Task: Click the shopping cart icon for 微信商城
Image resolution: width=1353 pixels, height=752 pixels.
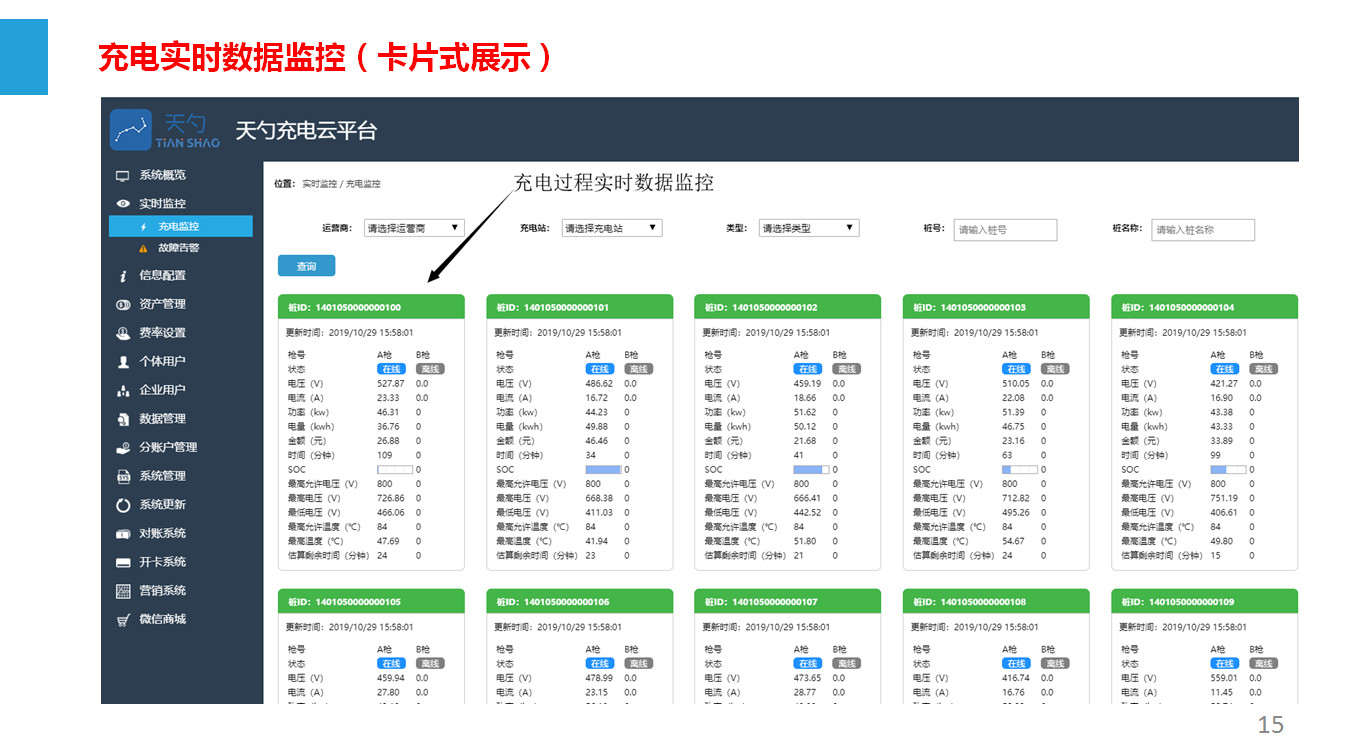Action: point(122,620)
